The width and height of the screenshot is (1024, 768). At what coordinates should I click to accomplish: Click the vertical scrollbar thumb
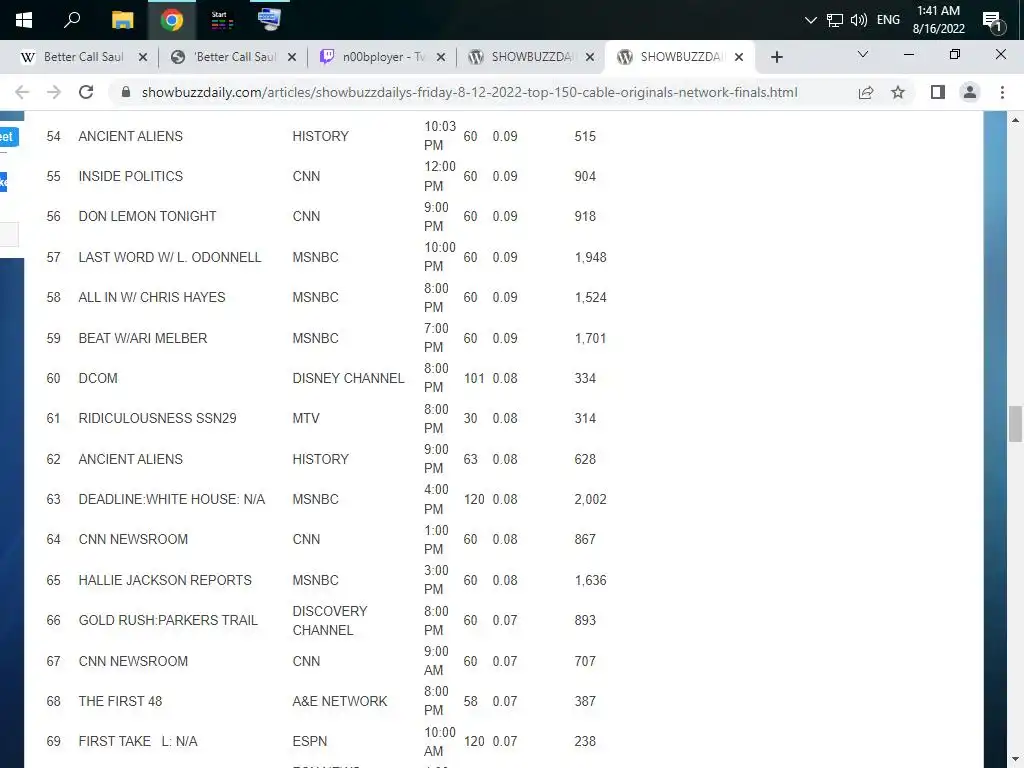pos(1015,424)
